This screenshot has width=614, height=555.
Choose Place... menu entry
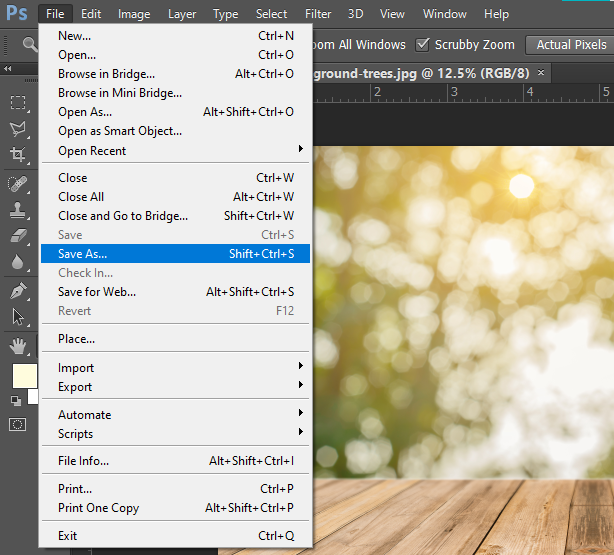tap(175, 339)
